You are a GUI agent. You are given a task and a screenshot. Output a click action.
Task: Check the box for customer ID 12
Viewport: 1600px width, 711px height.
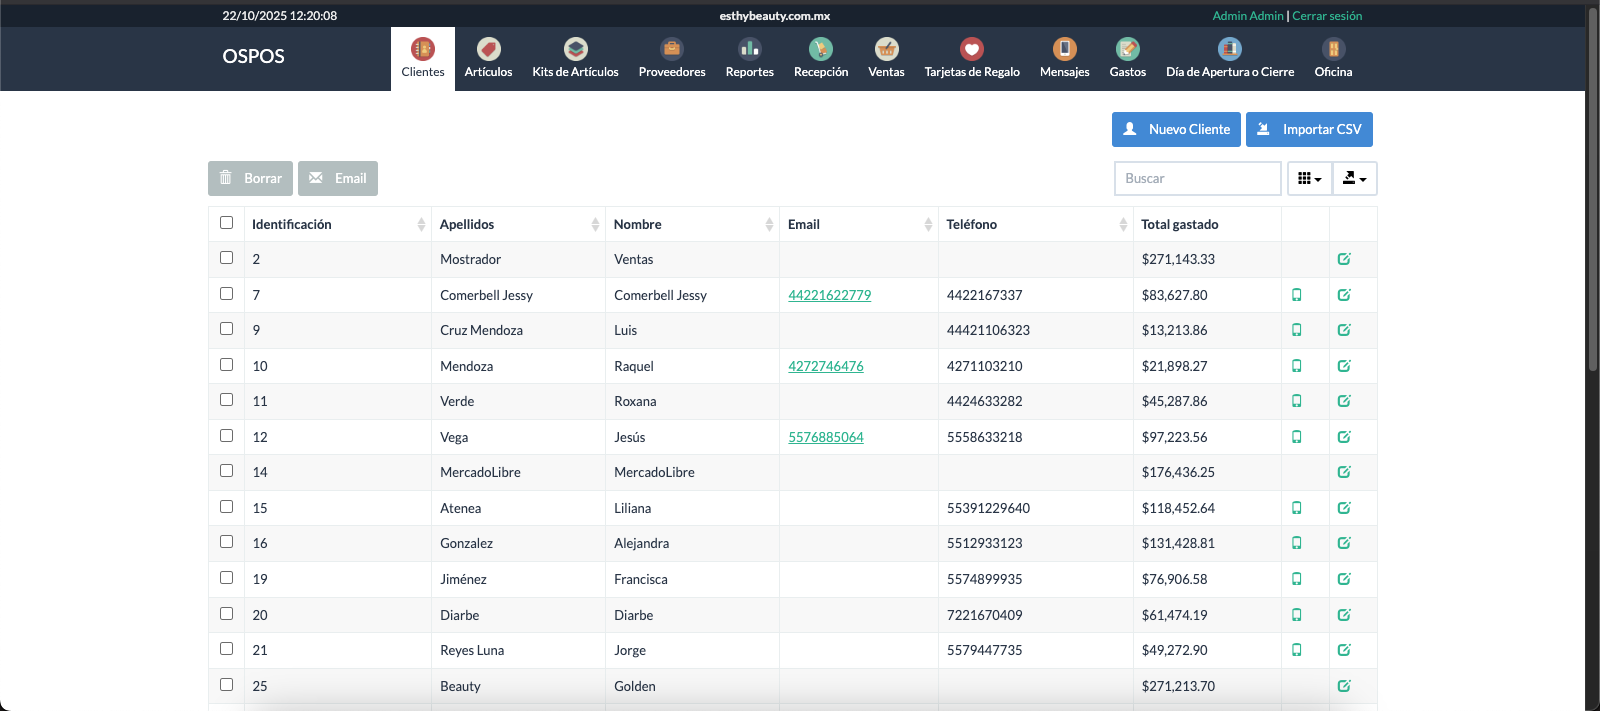tap(226, 436)
